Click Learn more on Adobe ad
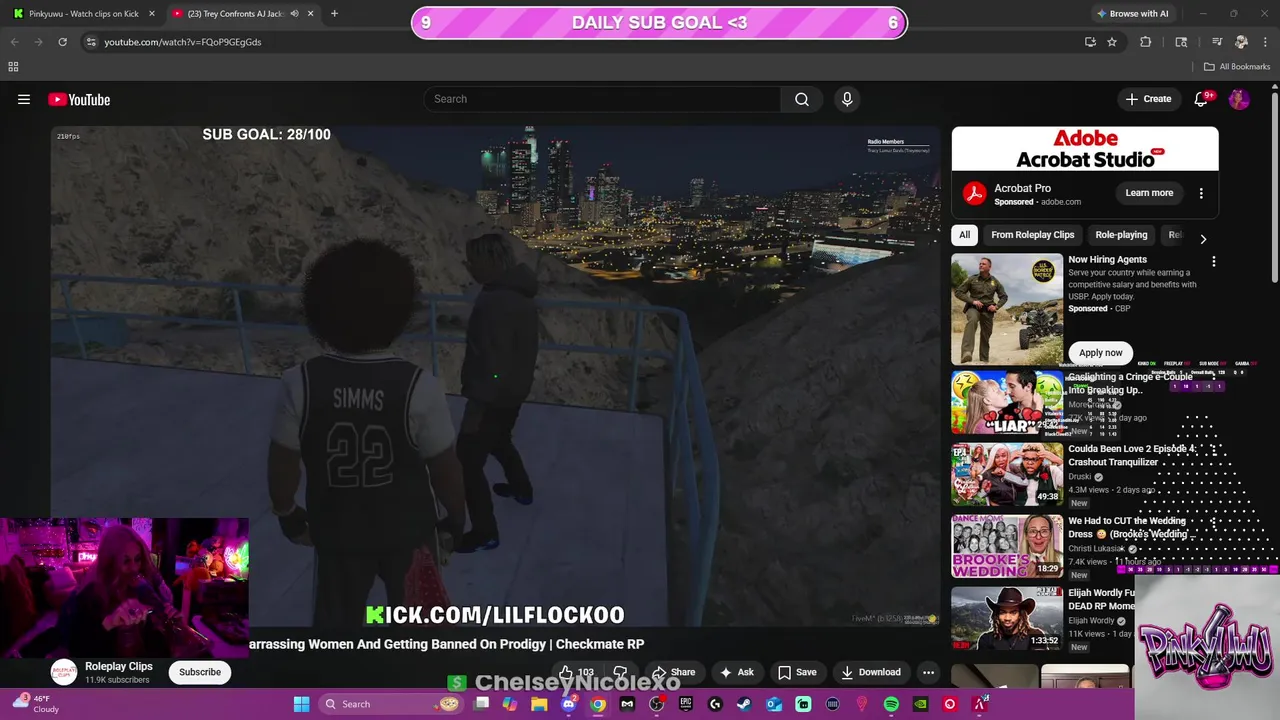The image size is (1280, 720). pos(1149,193)
